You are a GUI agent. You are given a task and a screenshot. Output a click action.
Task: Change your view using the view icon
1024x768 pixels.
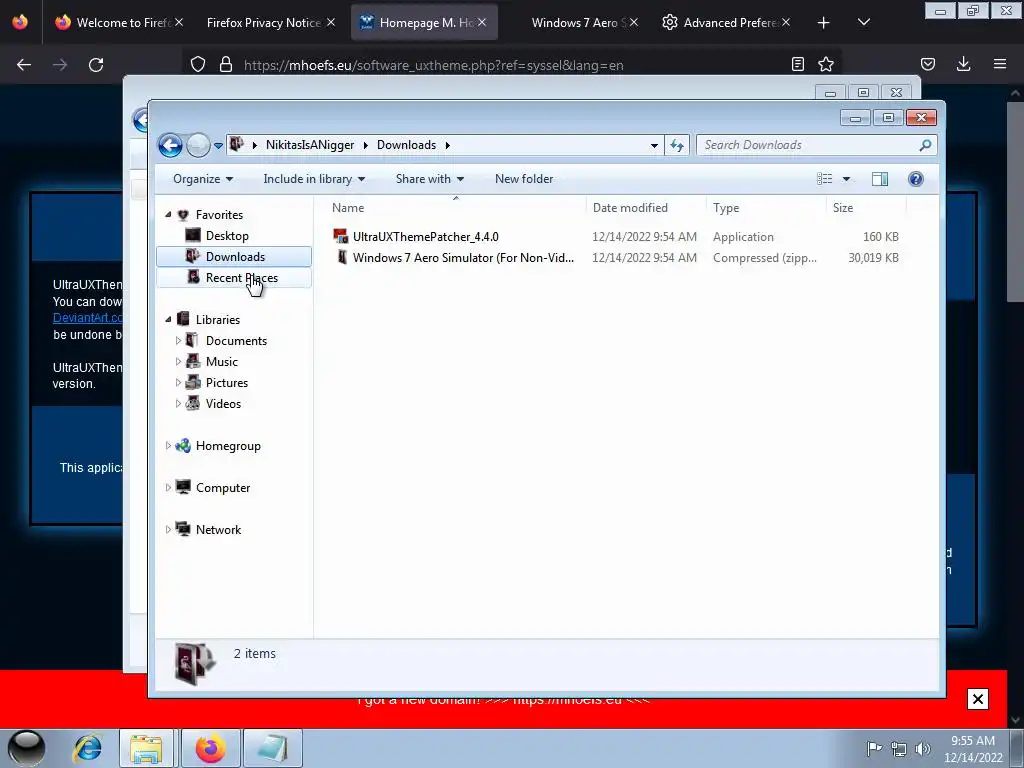coord(825,179)
